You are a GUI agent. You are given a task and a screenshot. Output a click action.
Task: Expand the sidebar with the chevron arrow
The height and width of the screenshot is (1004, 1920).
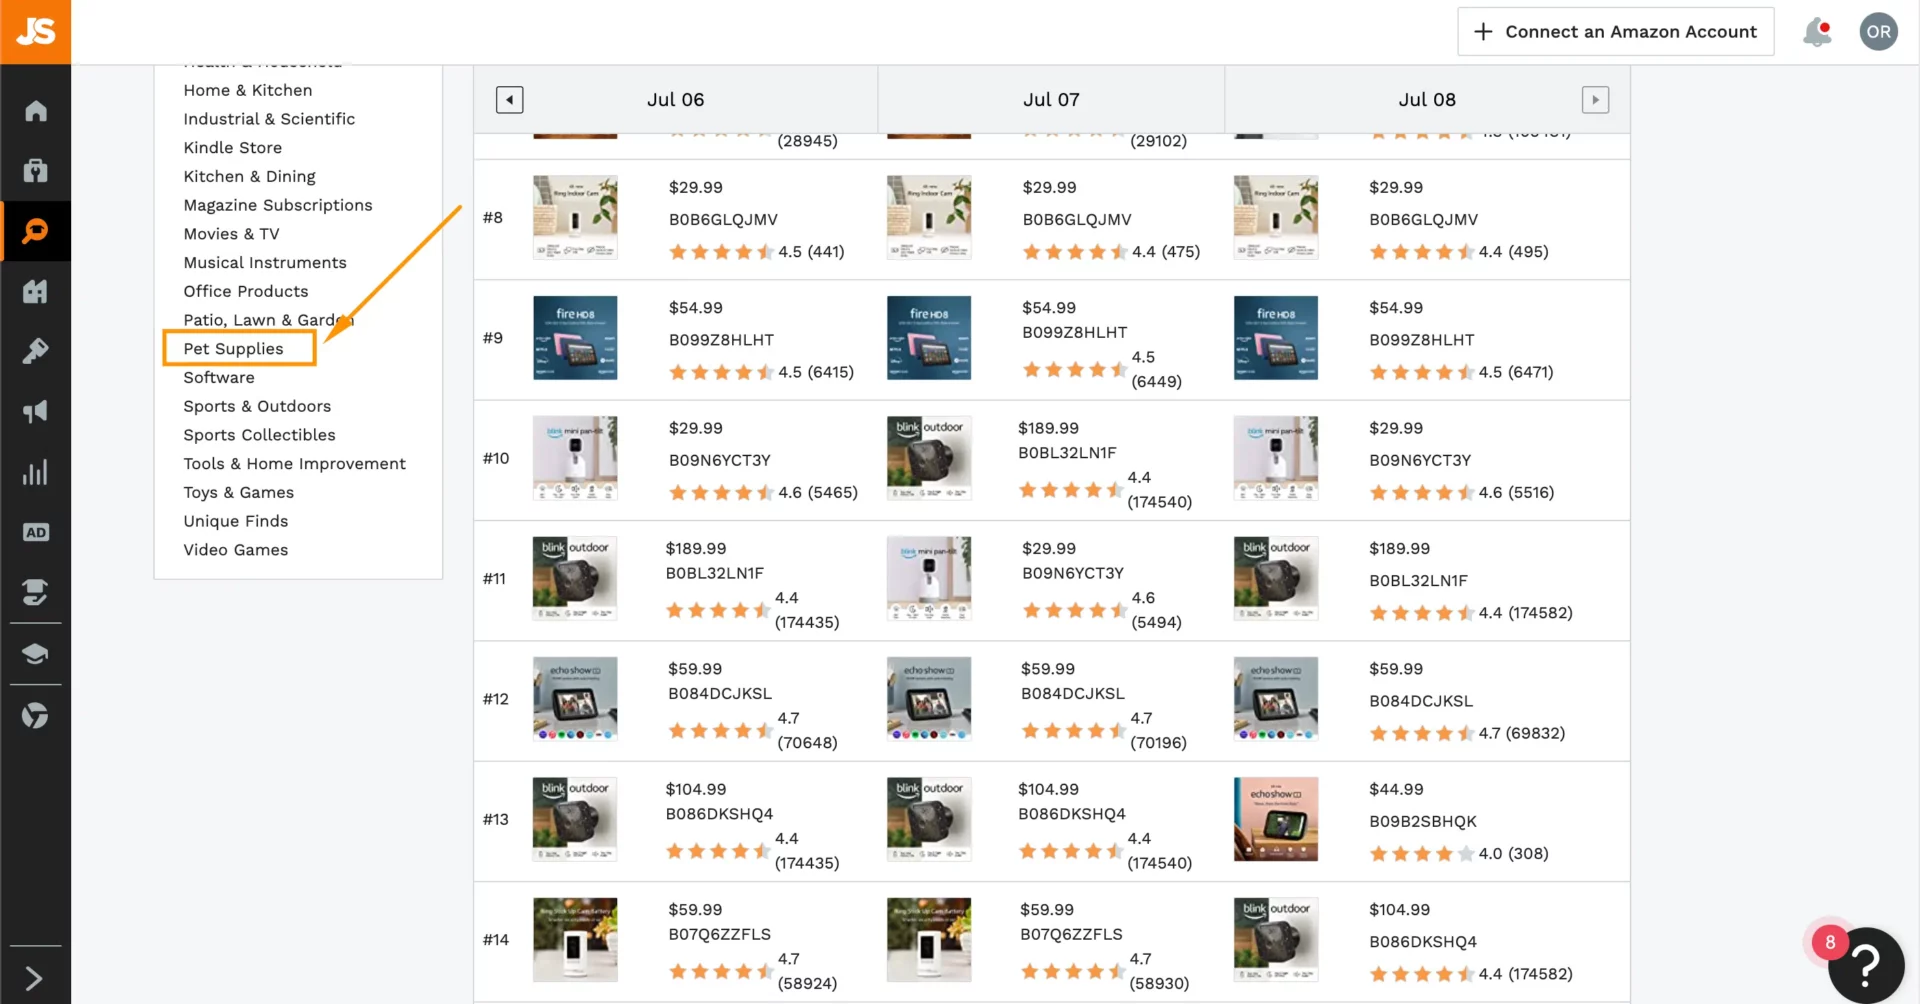click(33, 978)
